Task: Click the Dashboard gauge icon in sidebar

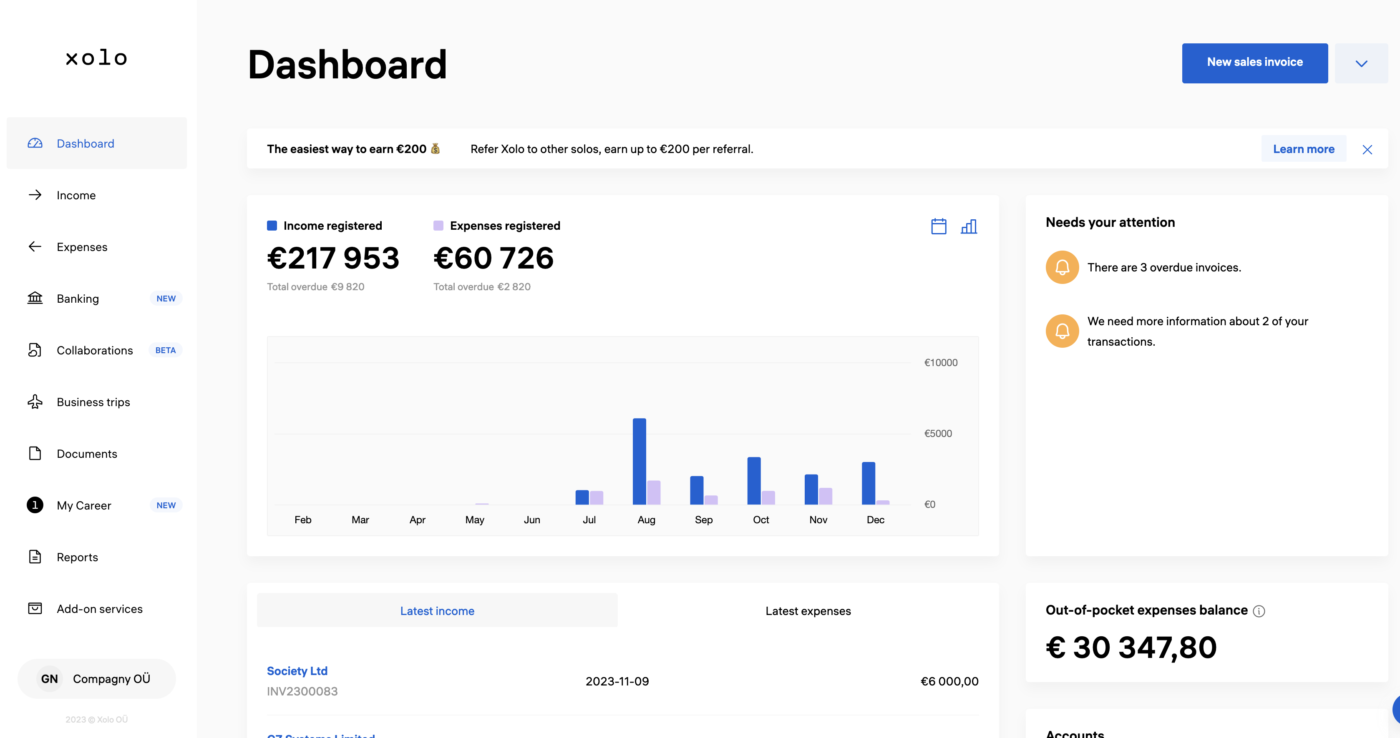Action: (35, 143)
